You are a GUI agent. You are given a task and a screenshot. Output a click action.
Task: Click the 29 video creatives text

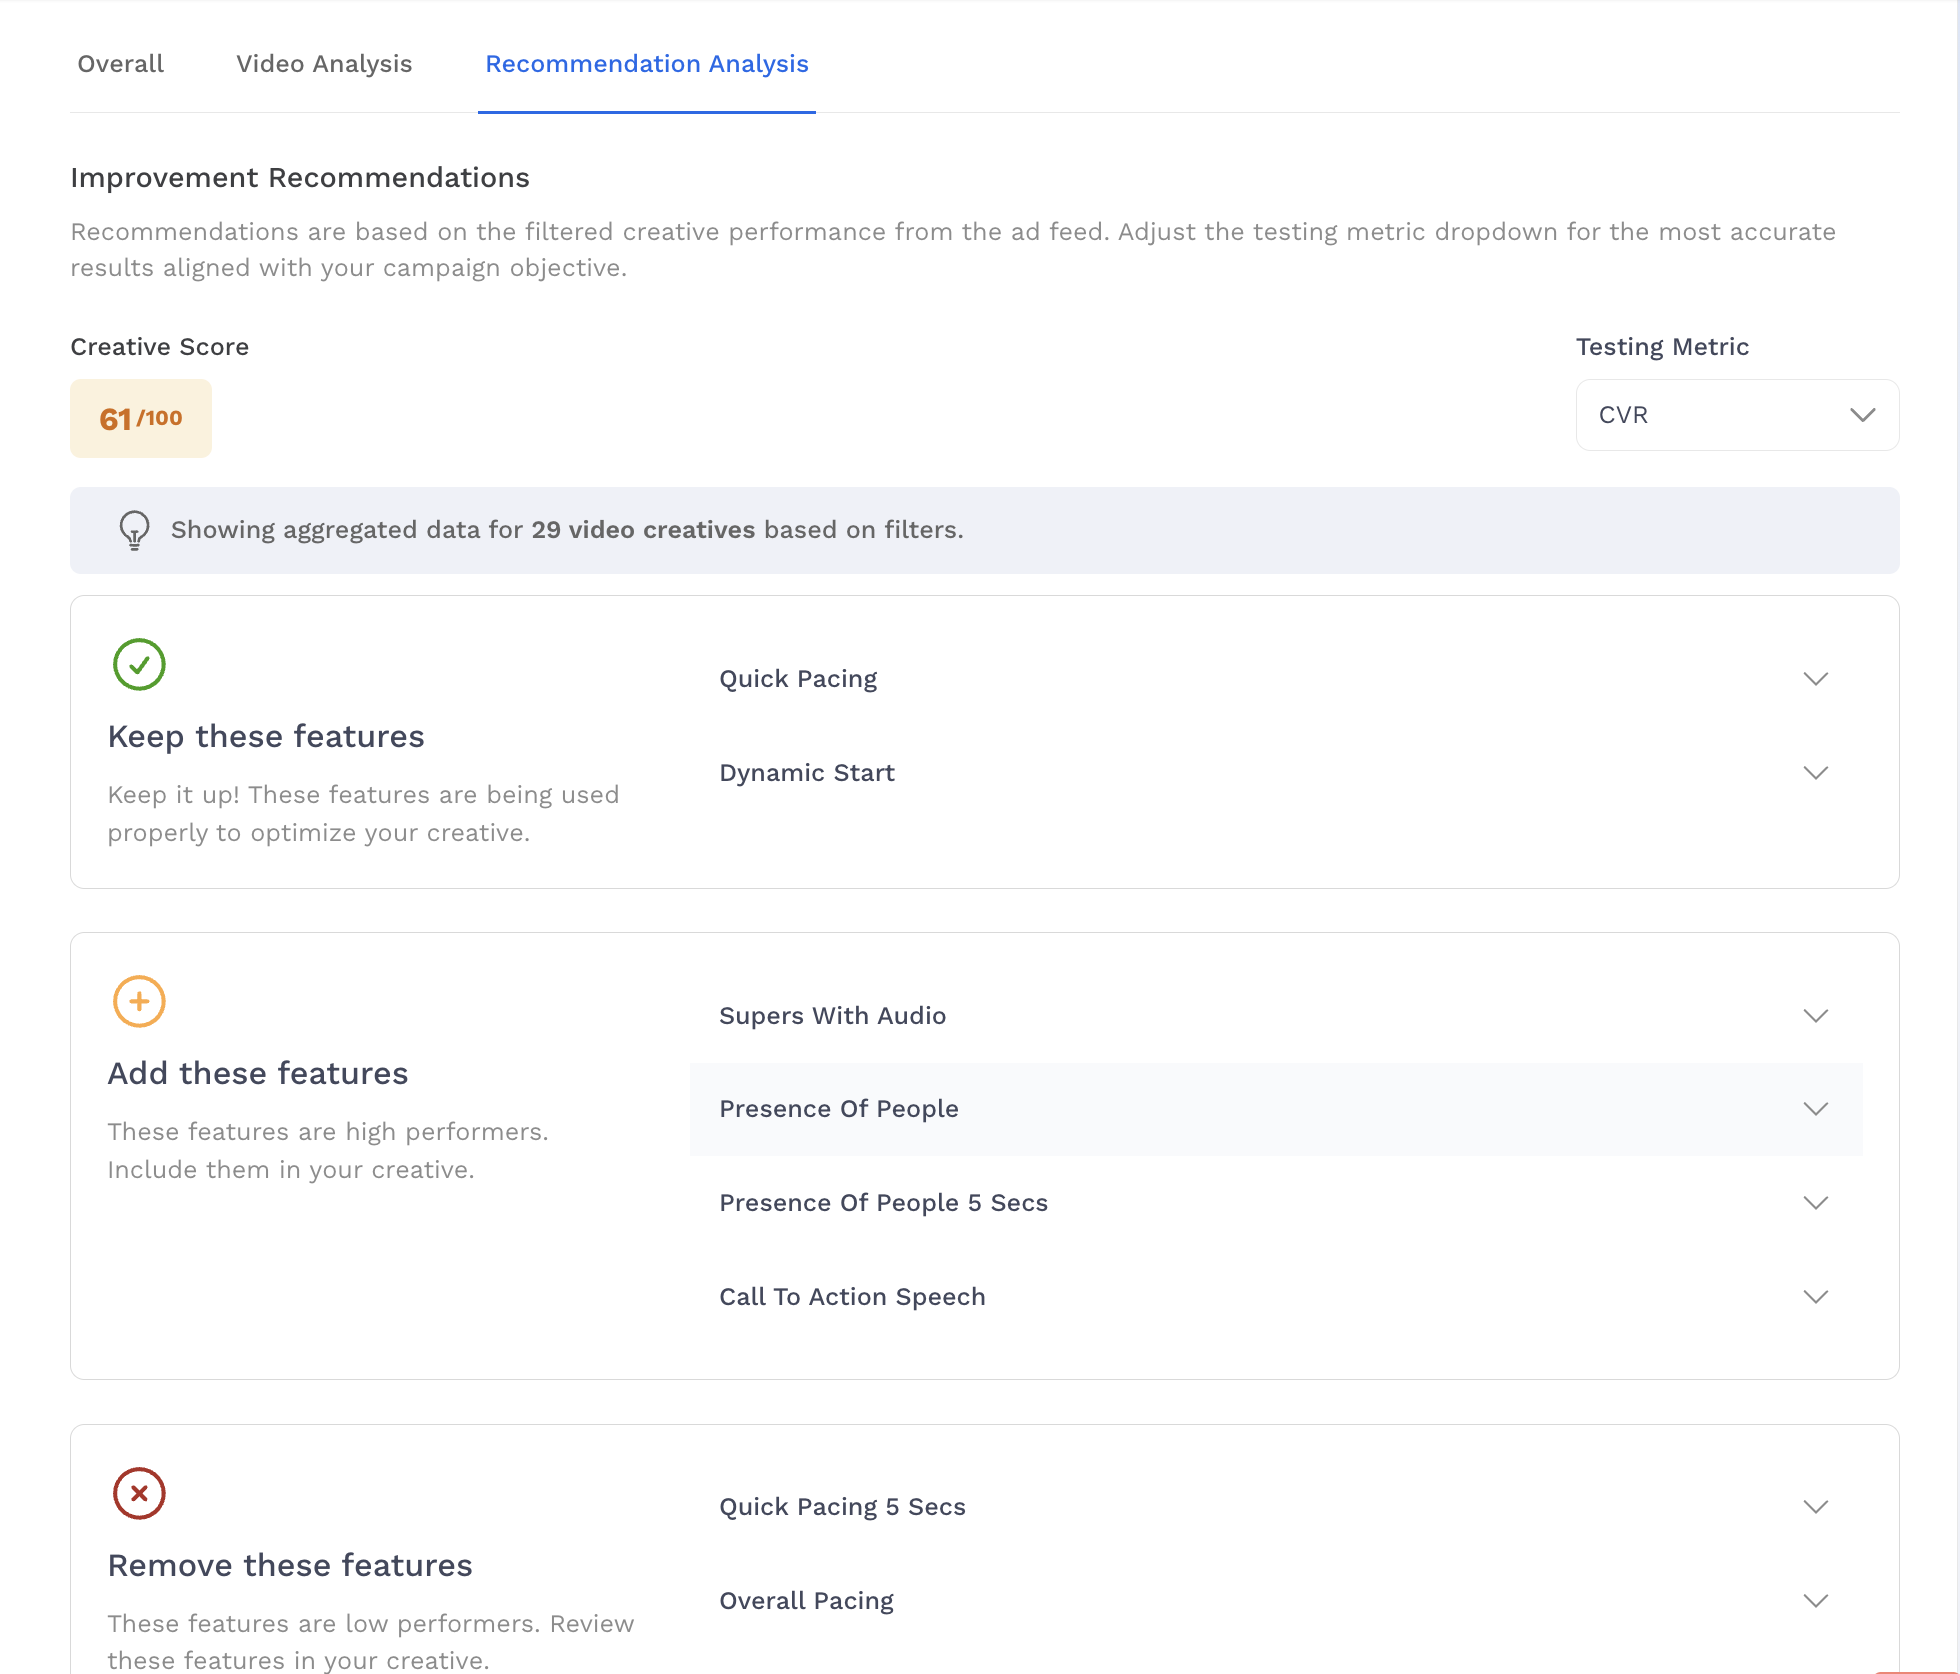643,530
